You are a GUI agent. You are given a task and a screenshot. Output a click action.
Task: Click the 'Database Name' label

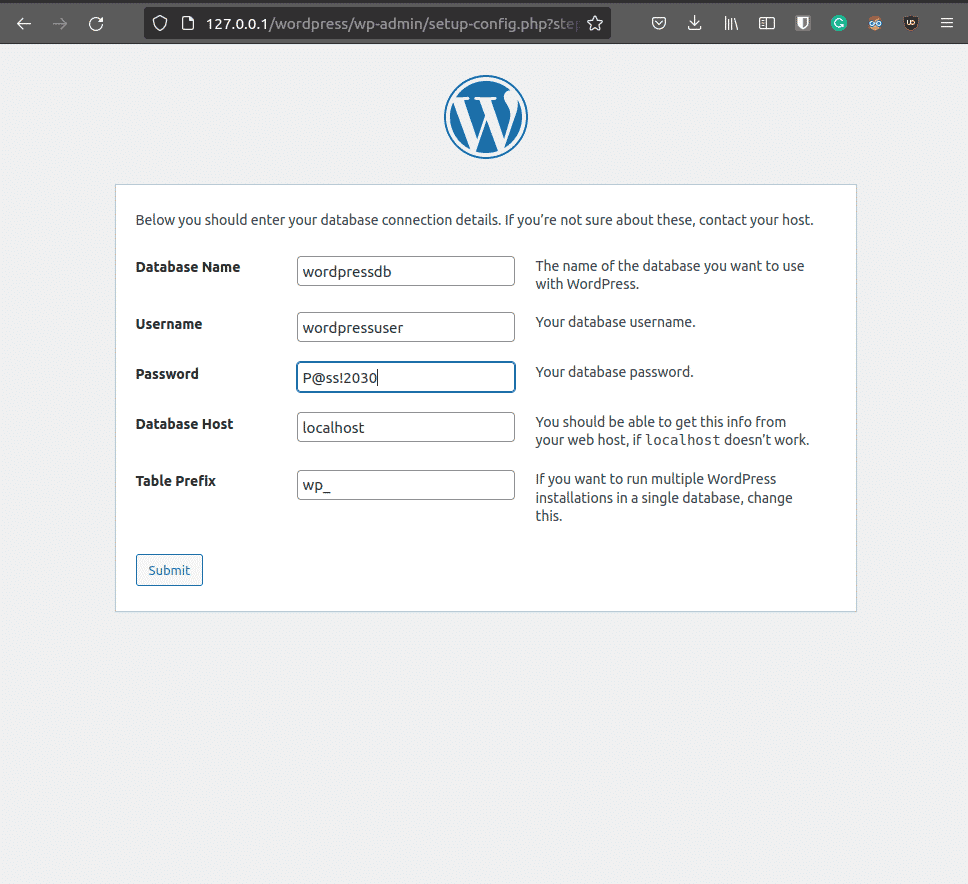[x=188, y=267]
